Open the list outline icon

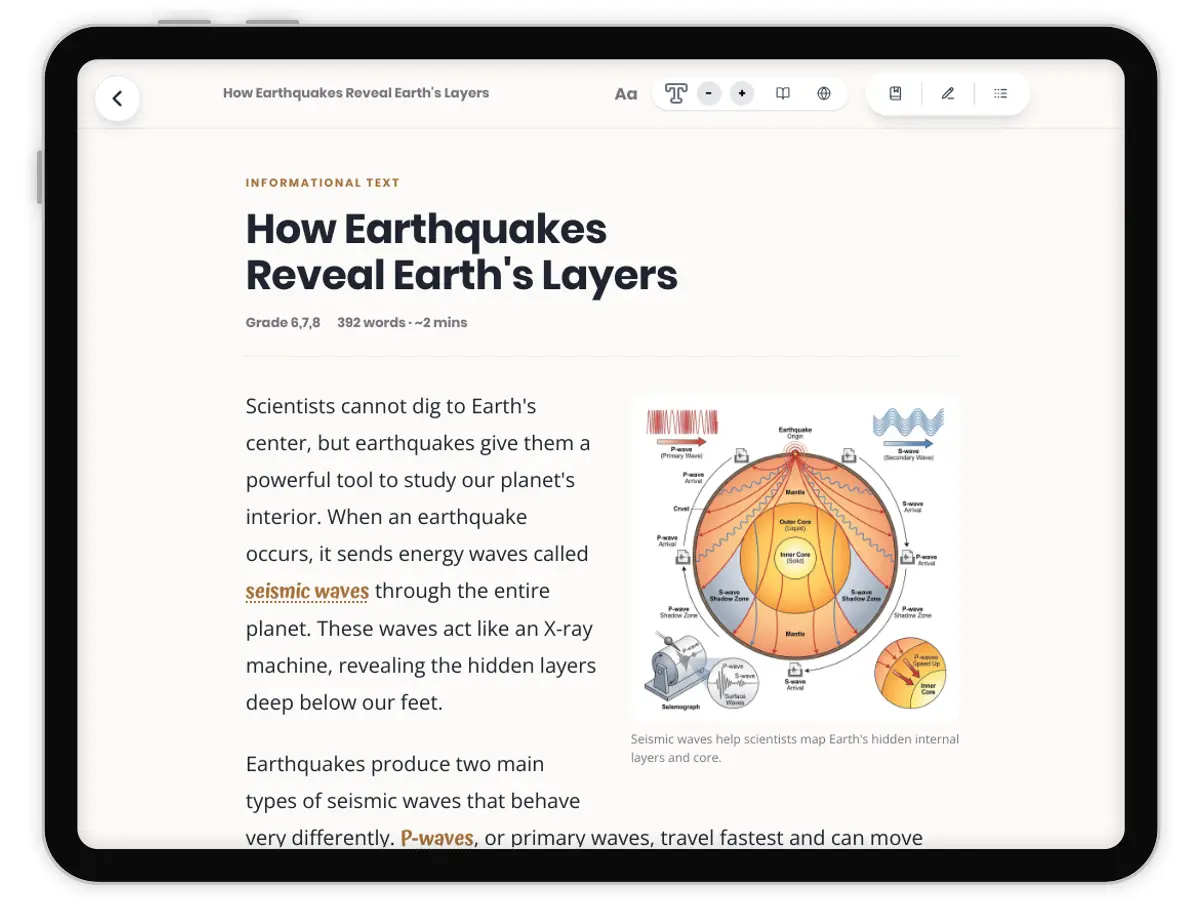1000,94
